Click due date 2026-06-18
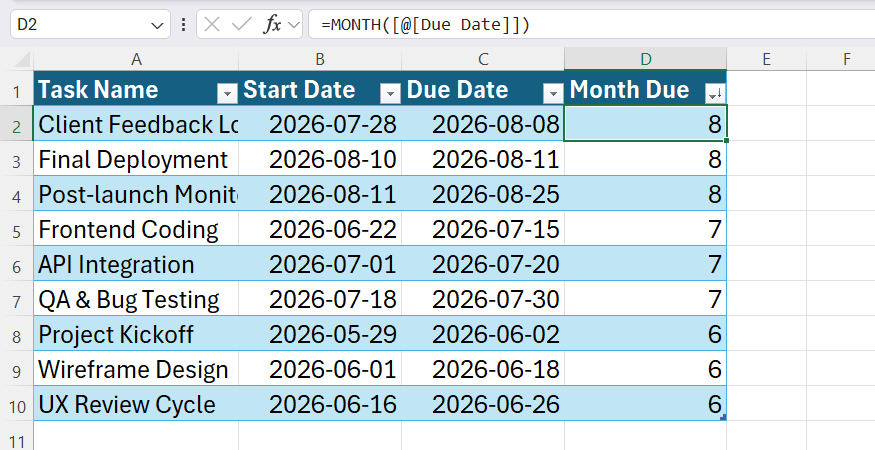This screenshot has height=450, width=875. click(483, 368)
